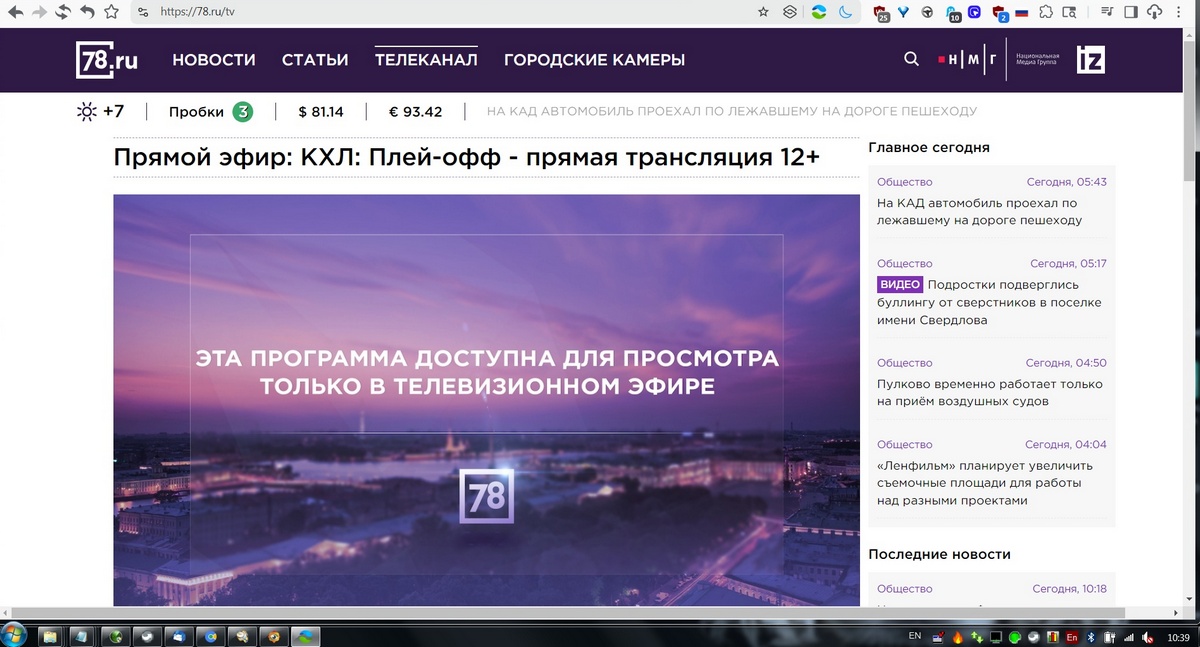Open the Windows Start button

[x=15, y=635]
